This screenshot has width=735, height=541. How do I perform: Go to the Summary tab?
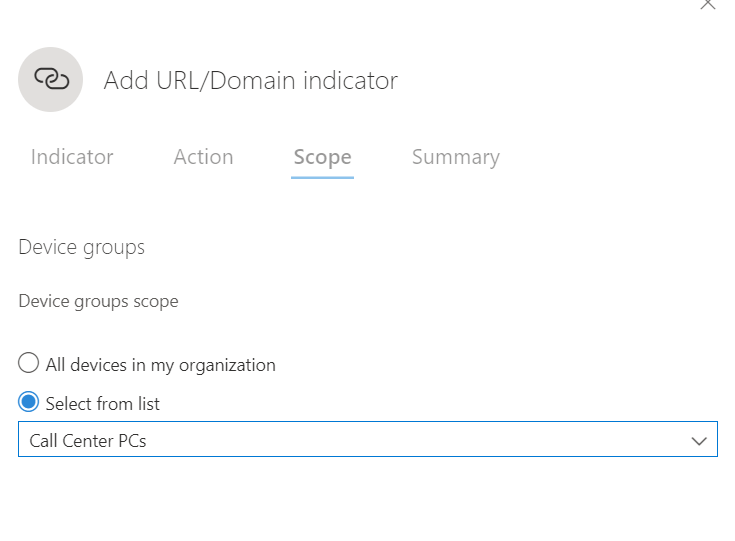click(455, 157)
